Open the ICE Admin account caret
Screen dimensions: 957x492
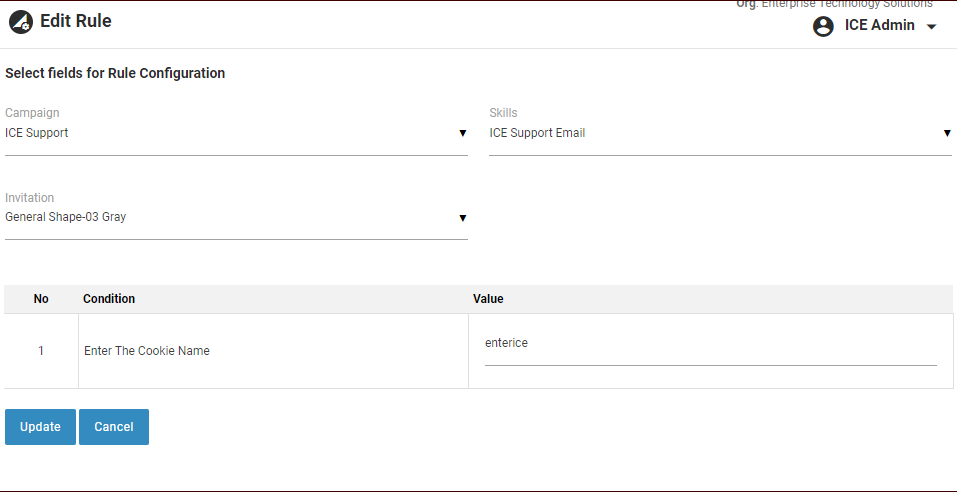coord(931,27)
